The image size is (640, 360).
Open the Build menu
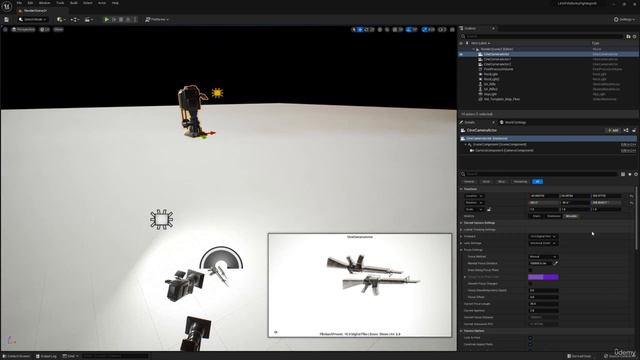[74, 3]
